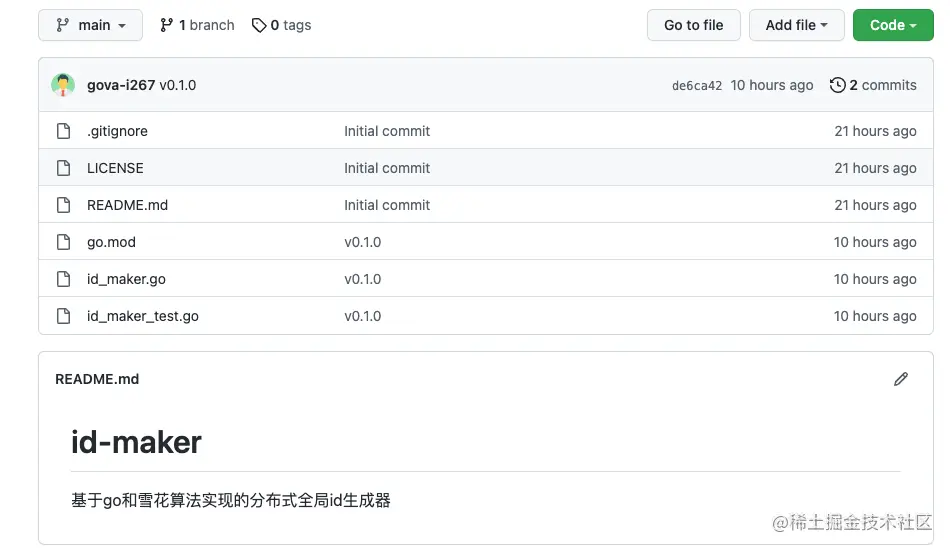
Task: Click the file icon for .gitignore
Action: (64, 131)
